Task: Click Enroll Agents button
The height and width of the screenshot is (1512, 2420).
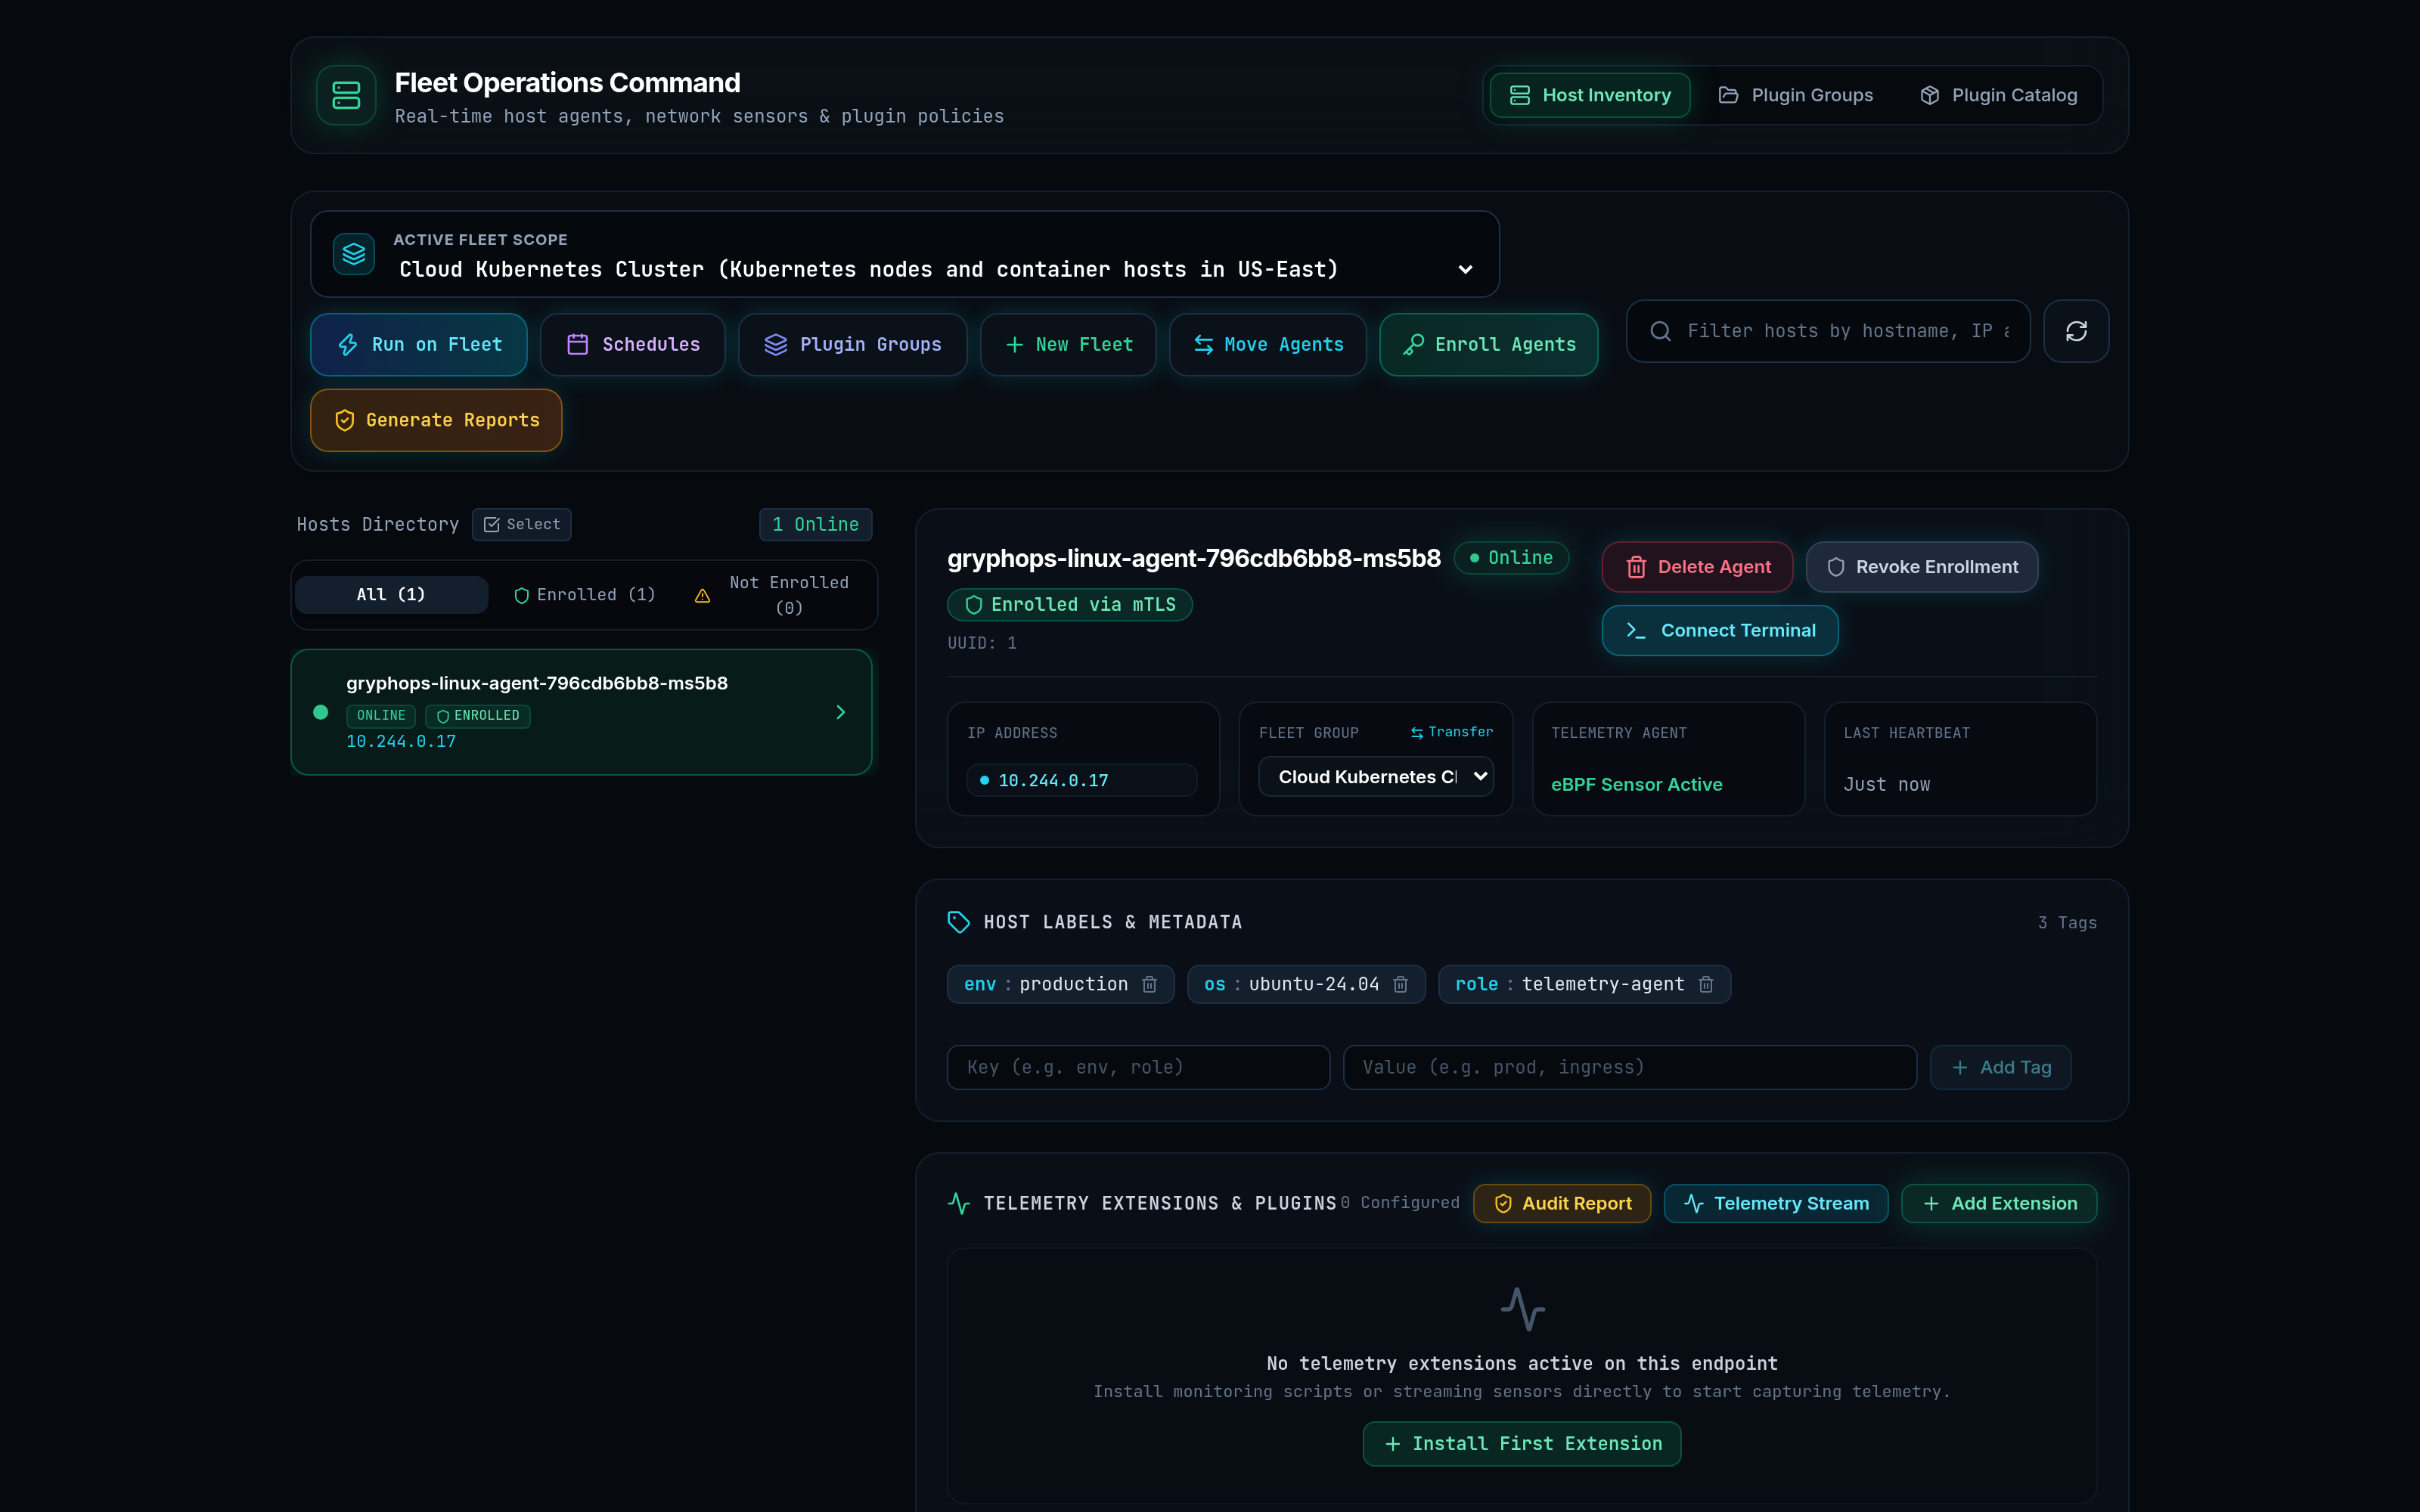Action: click(1489, 345)
